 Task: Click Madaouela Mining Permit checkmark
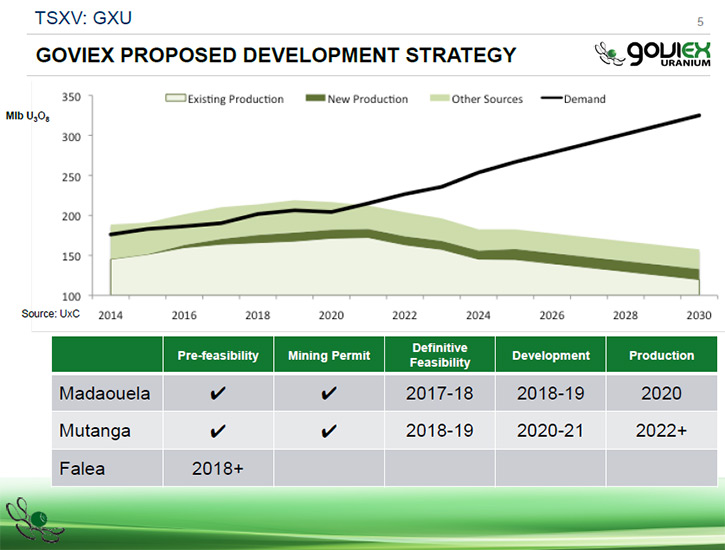(x=329, y=393)
